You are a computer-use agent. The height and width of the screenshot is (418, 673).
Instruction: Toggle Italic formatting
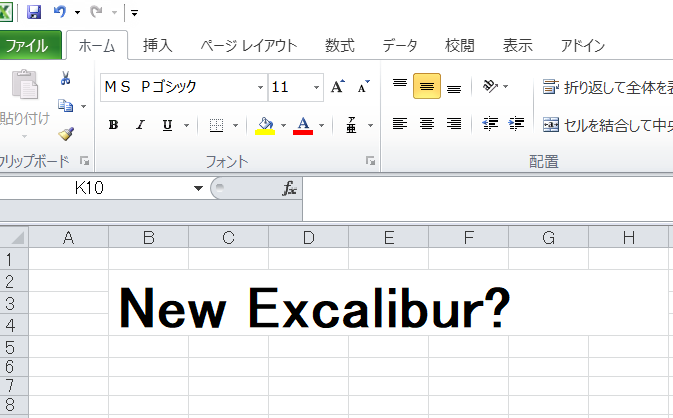click(x=140, y=125)
